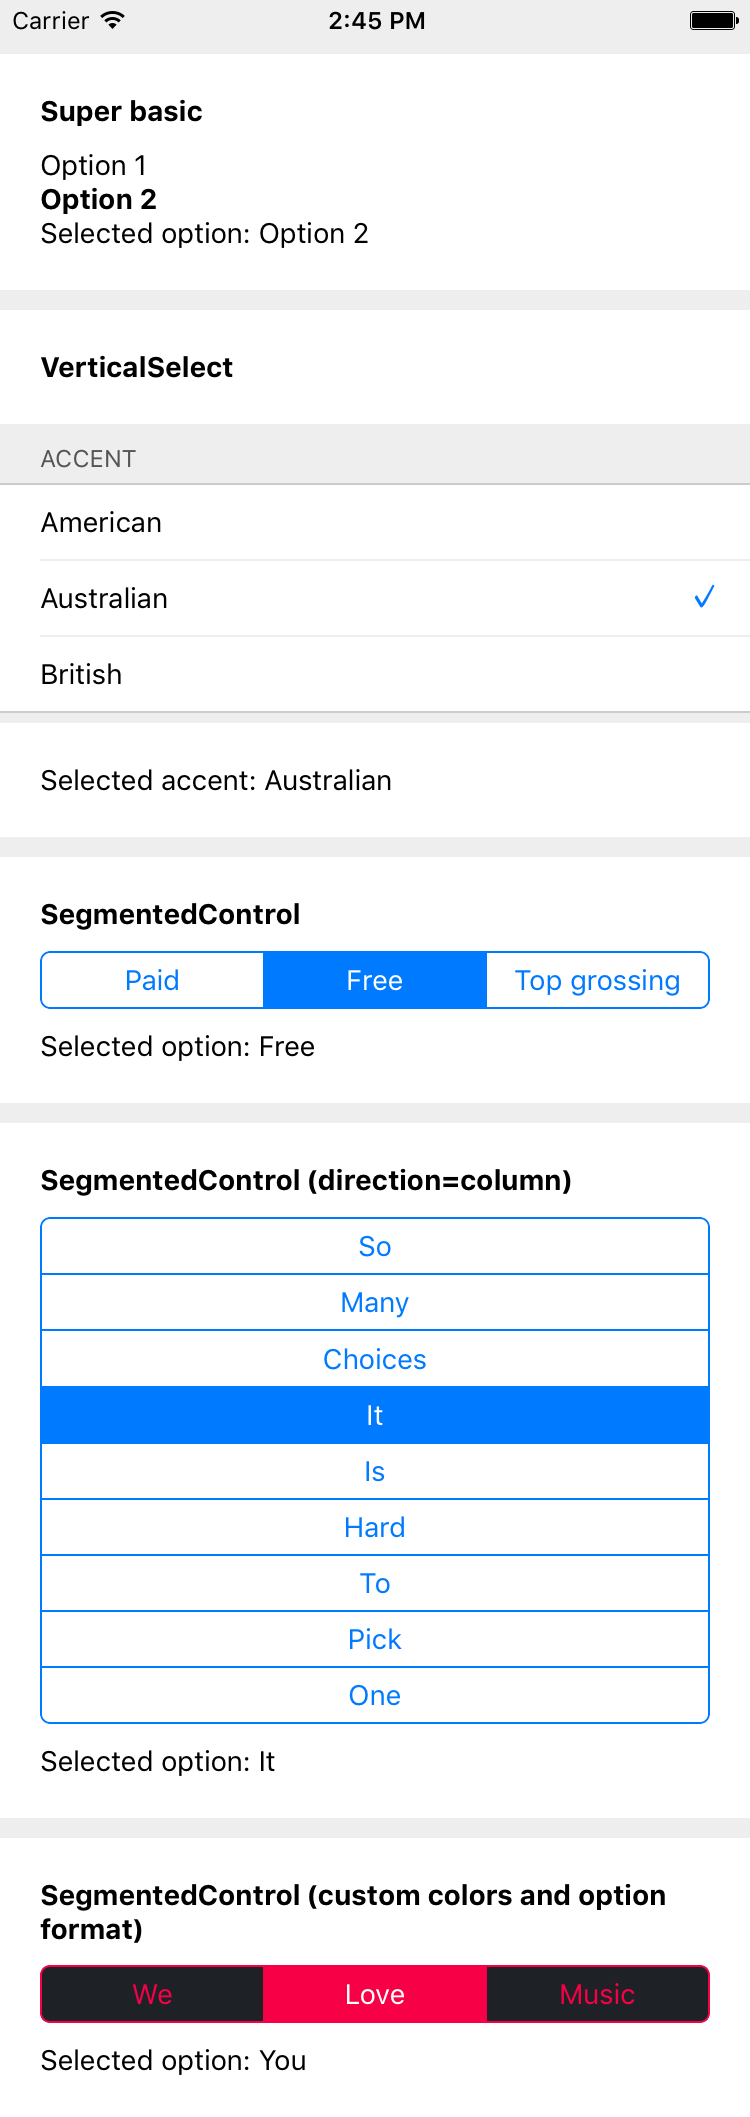Select the Pick segment
Screen dimensions: 750x2117
click(x=375, y=1639)
